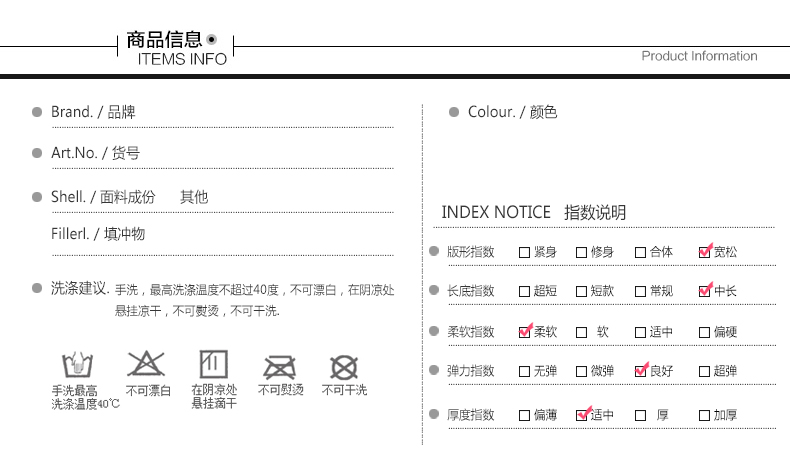Click the Shell. / 面料成份 label
Viewport: 790px width, 460px height.
pyautogui.click(x=103, y=197)
